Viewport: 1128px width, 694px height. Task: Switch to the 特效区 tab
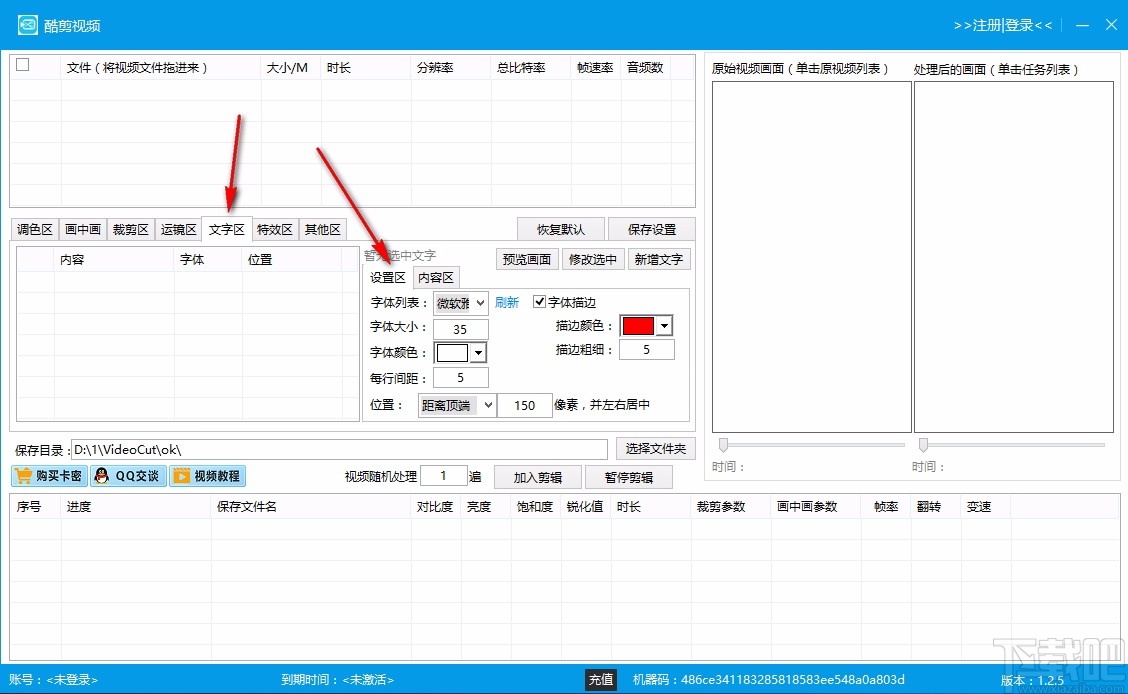275,229
